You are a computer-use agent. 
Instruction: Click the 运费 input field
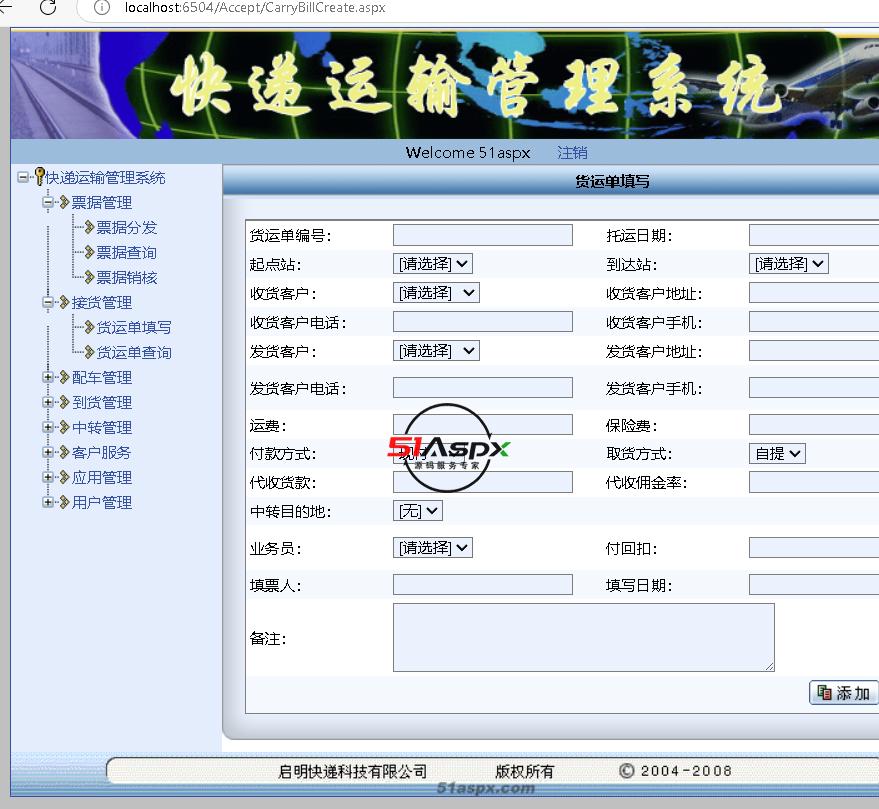coord(483,424)
